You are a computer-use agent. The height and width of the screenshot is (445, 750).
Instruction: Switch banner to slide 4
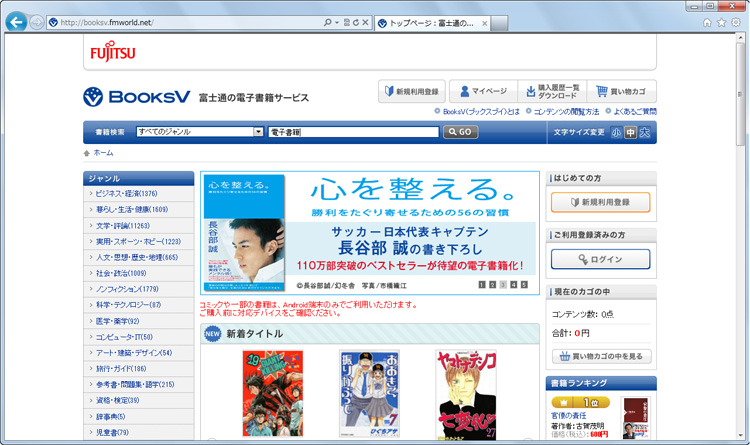point(514,285)
